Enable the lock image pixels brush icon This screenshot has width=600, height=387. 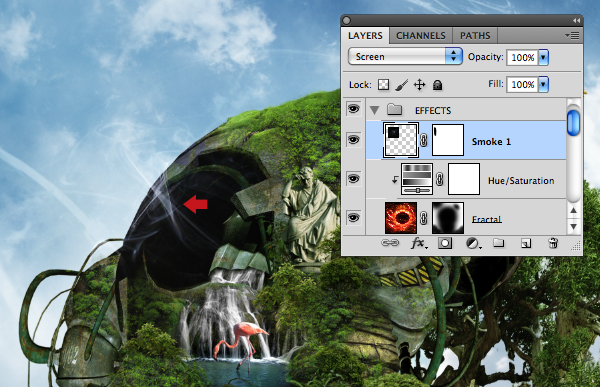coord(401,85)
